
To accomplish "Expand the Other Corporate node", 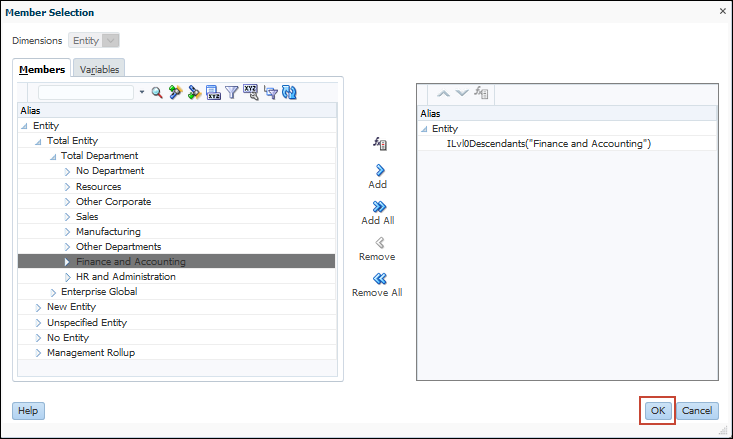I will pos(67,202).
